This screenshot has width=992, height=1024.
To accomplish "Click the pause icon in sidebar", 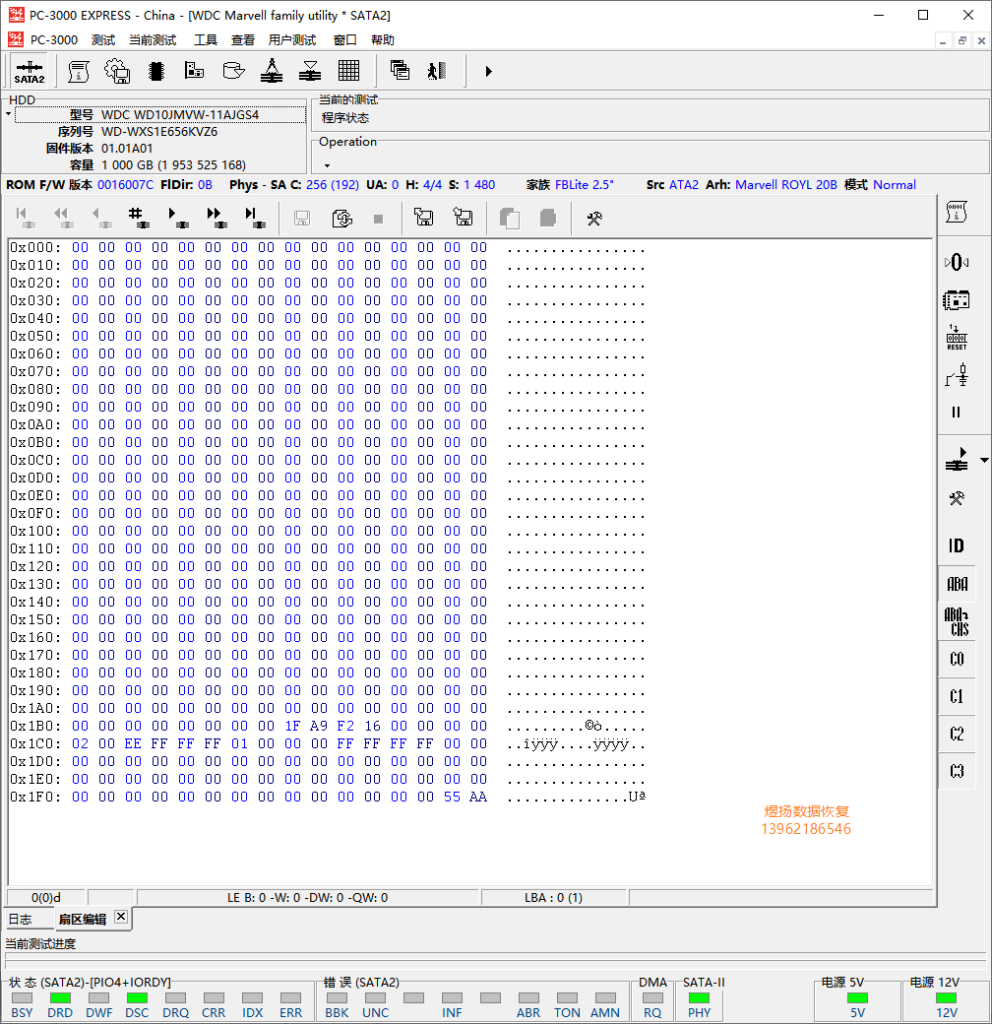I will (956, 412).
